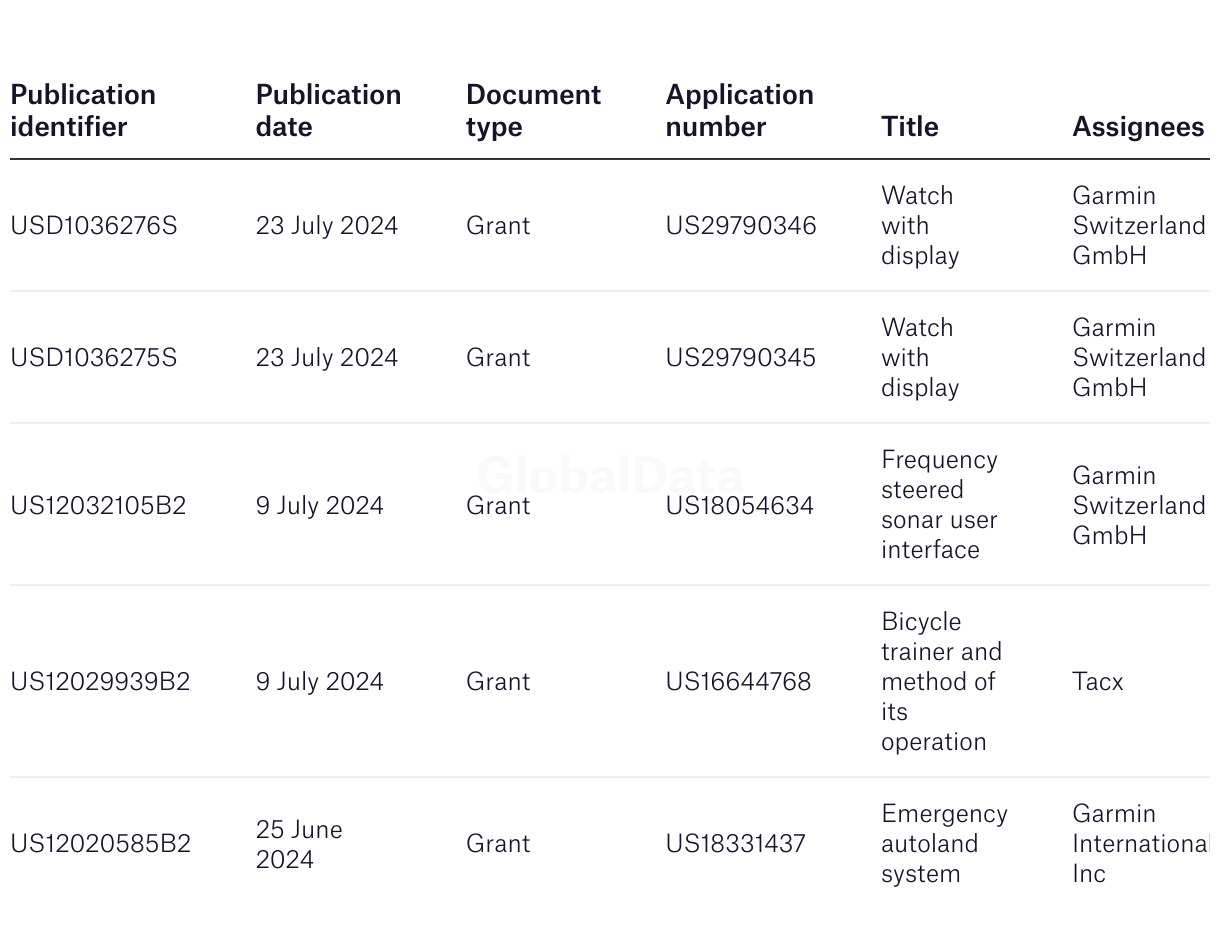1220x950 pixels.
Task: Open the US12029939B2 patent entry
Action: coord(100,682)
